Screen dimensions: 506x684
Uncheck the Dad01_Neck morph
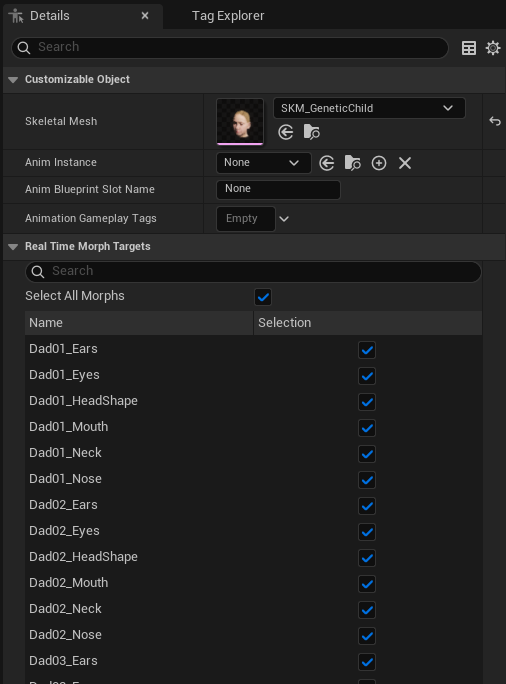pyautogui.click(x=367, y=454)
